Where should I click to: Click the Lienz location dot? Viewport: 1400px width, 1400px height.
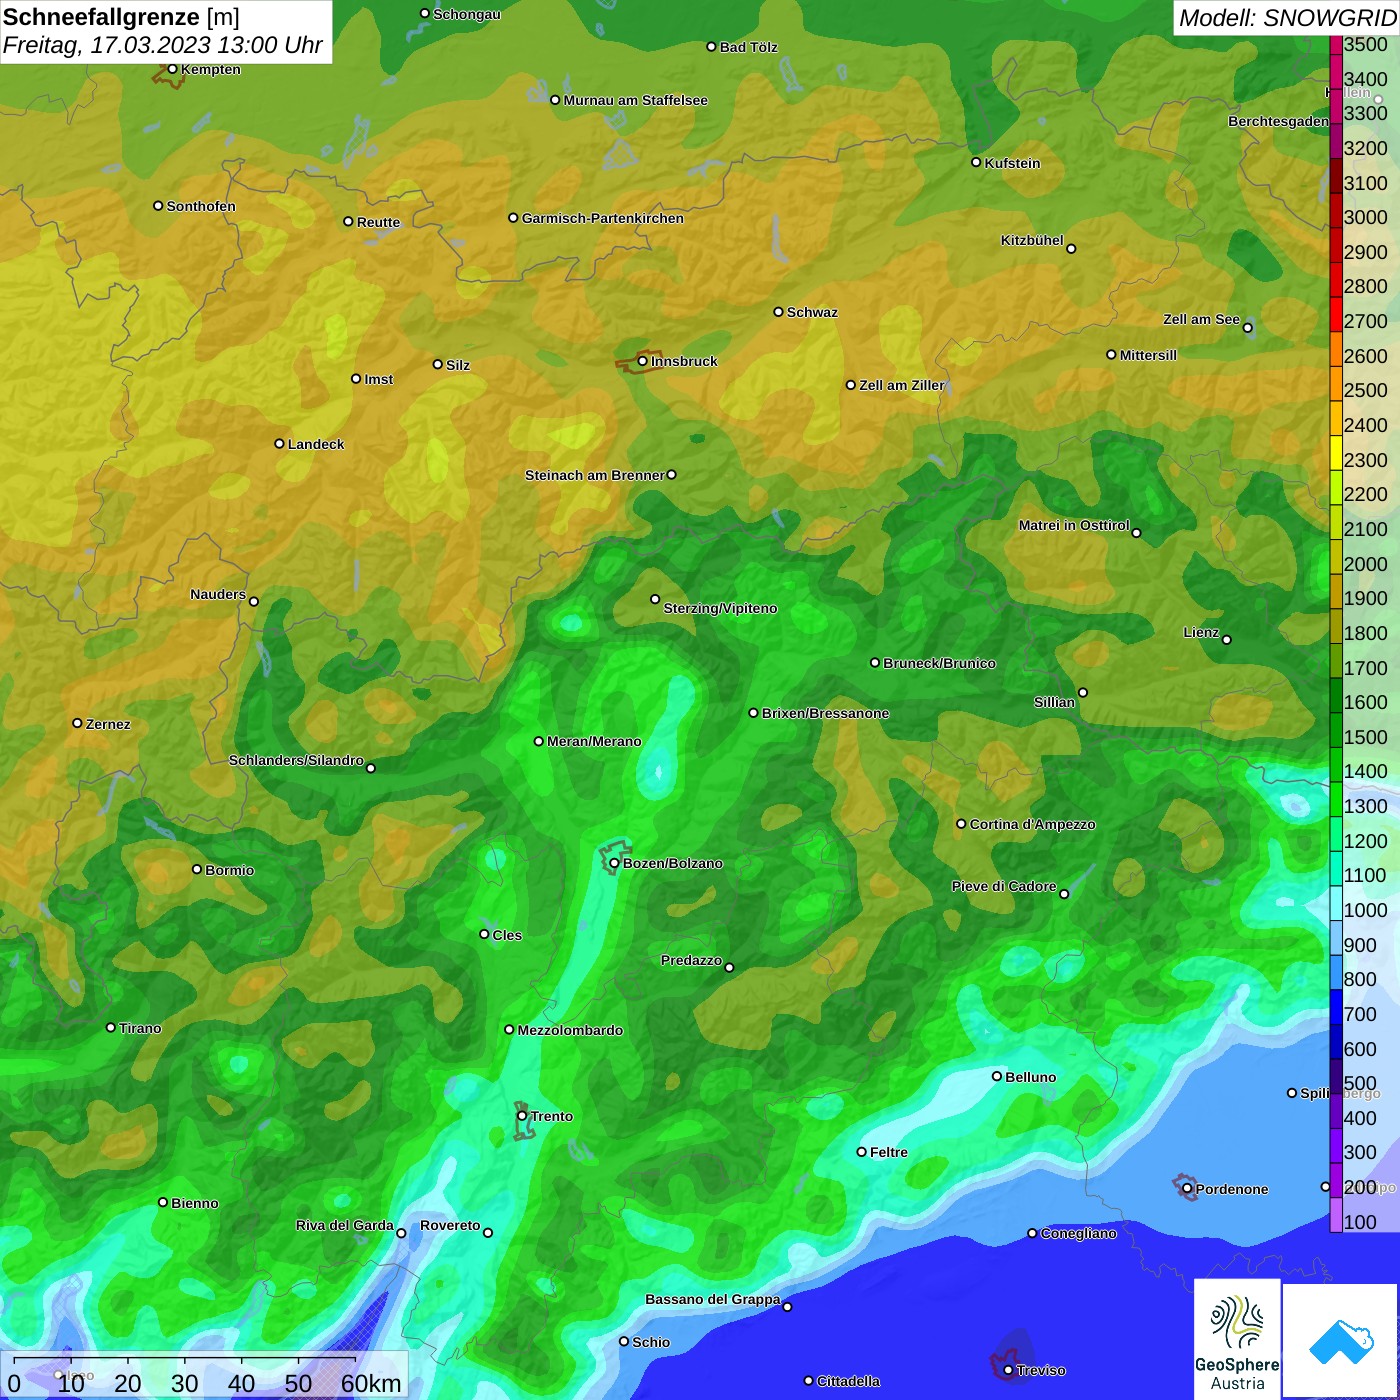pos(1227,640)
